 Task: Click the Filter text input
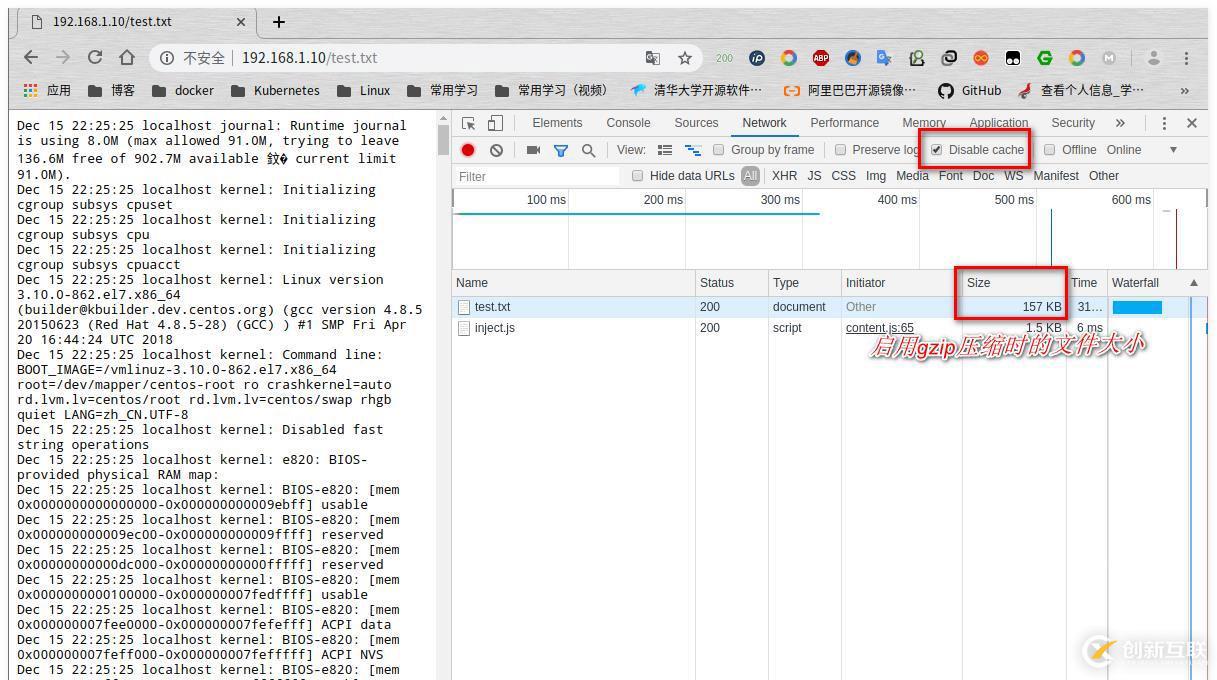point(538,176)
